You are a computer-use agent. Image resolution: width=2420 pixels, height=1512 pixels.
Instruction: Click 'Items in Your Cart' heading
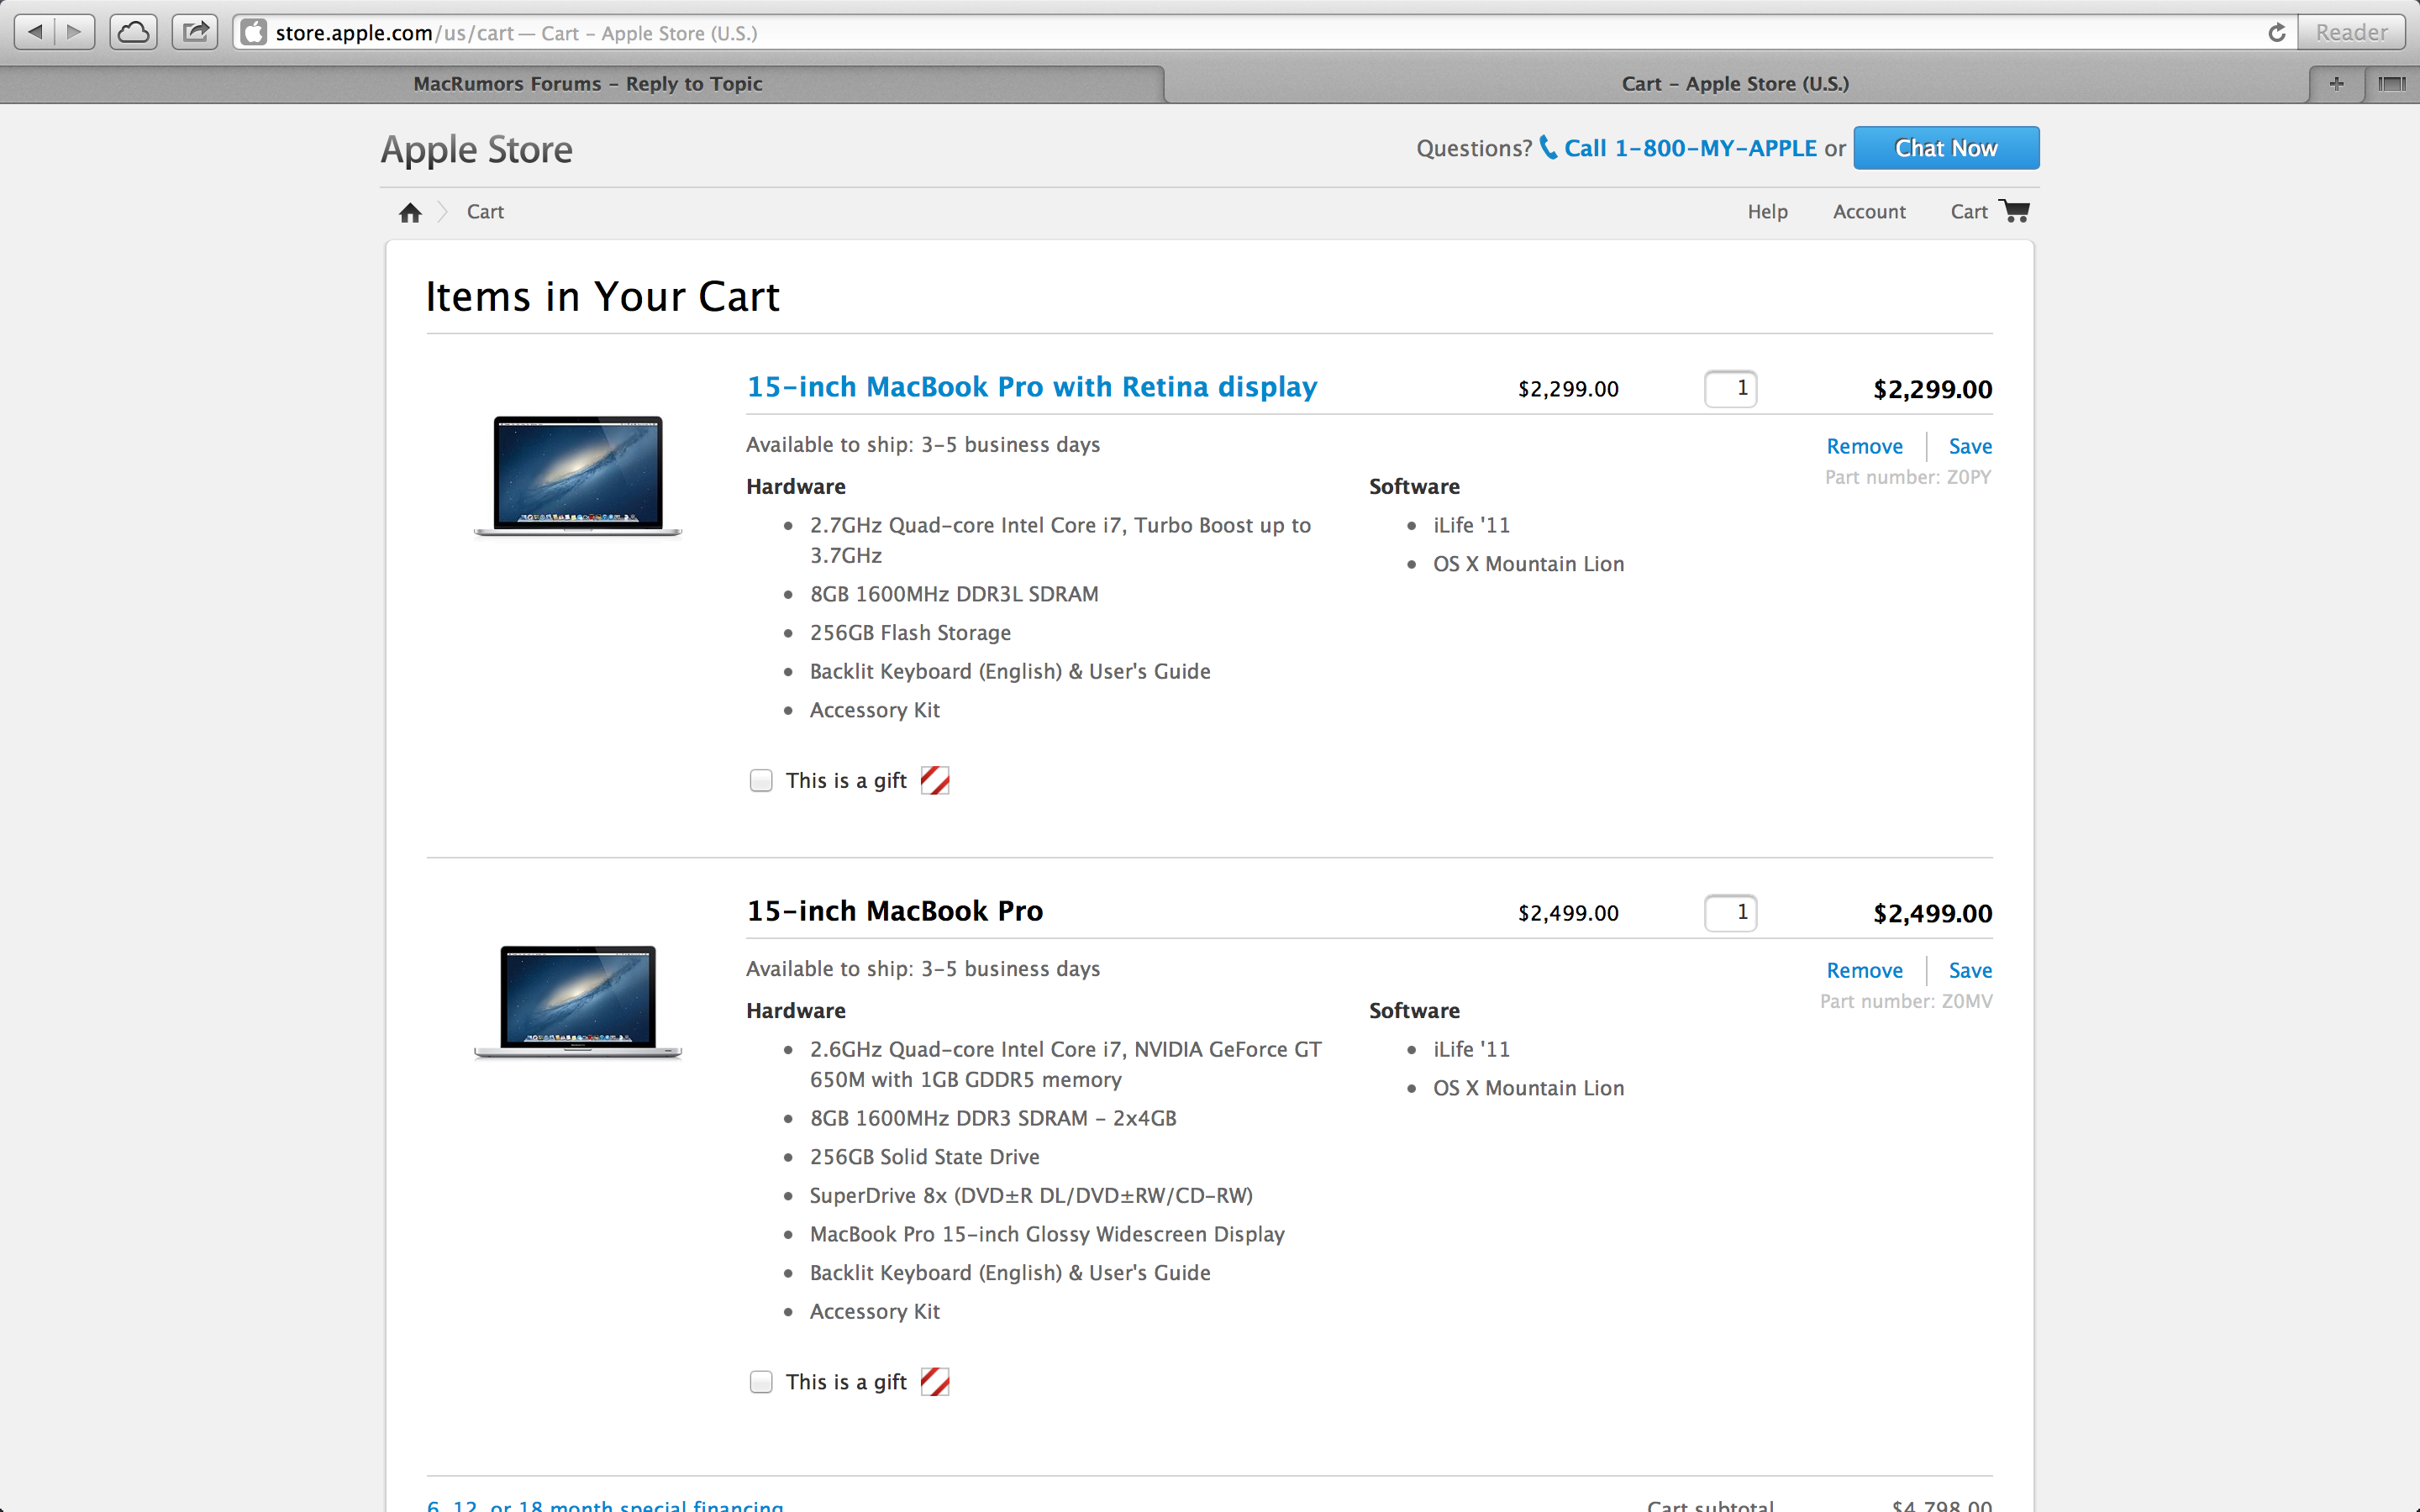(x=602, y=297)
